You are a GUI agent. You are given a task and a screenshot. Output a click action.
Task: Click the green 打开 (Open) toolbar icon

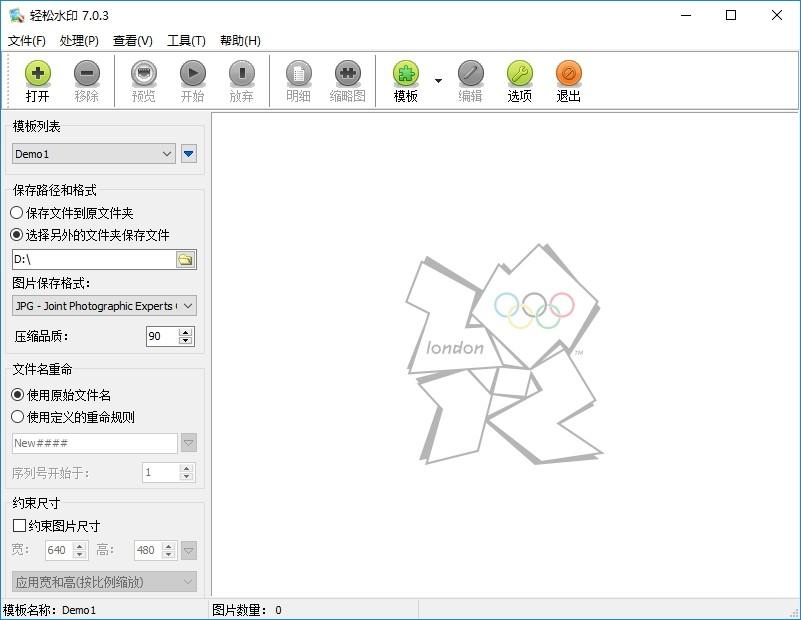(38, 74)
